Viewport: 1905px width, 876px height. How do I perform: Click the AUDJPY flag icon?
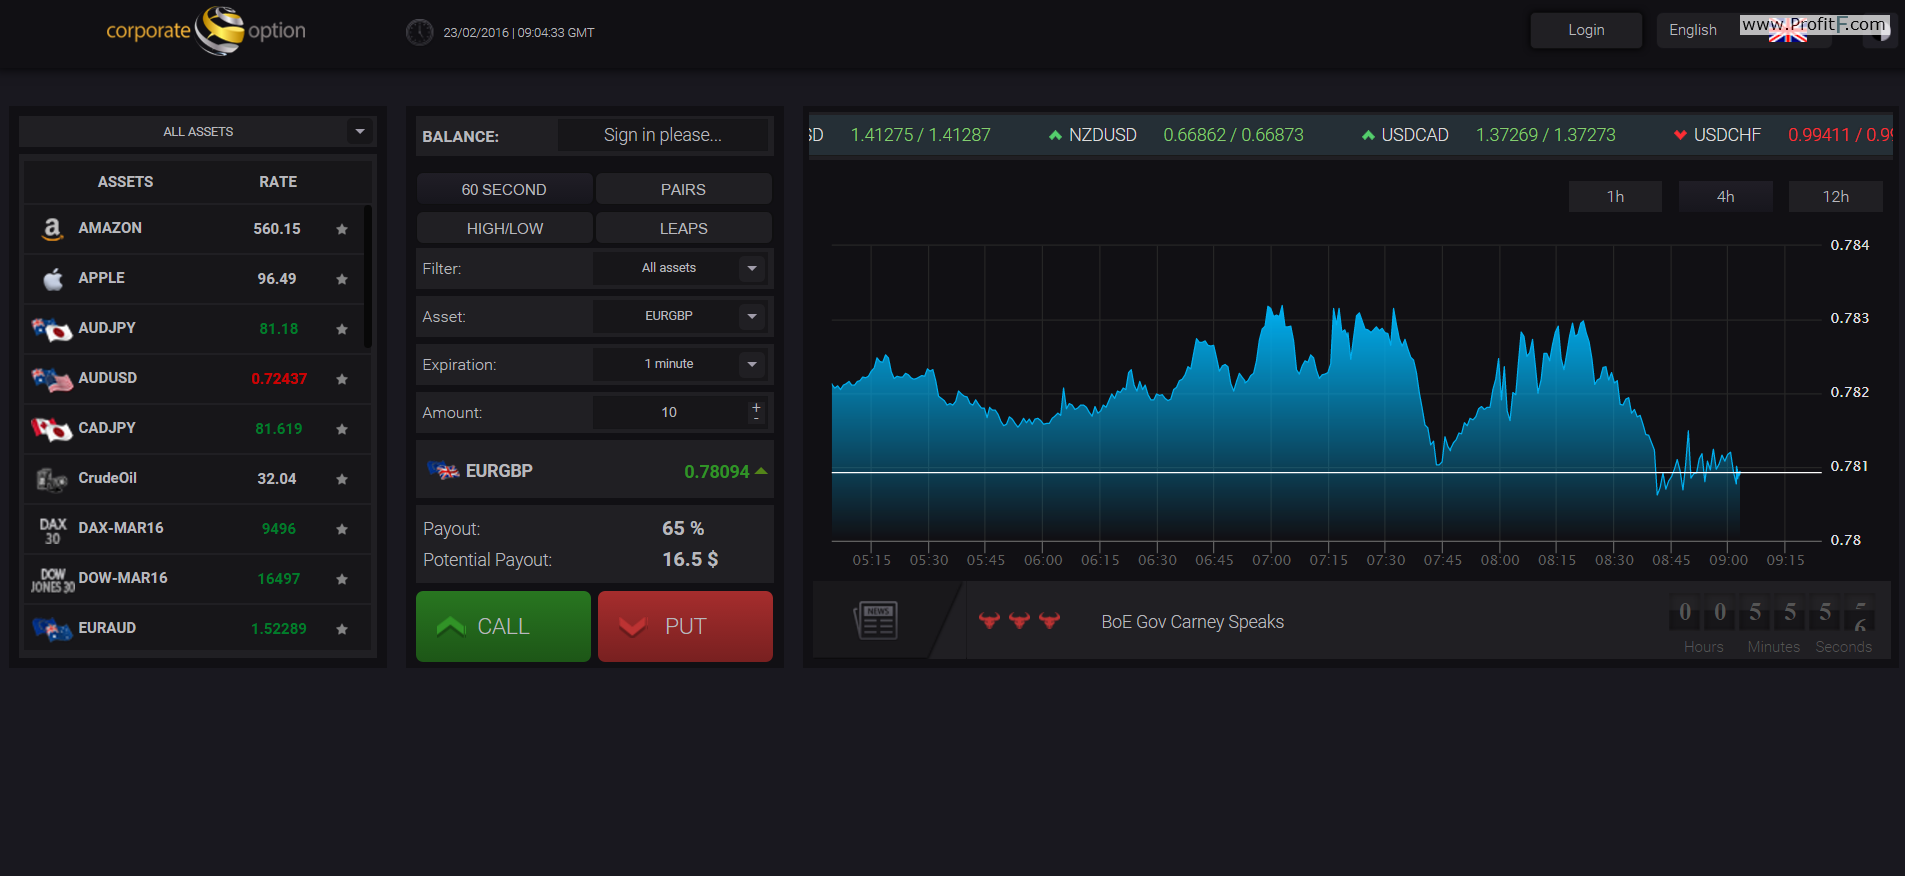52,329
